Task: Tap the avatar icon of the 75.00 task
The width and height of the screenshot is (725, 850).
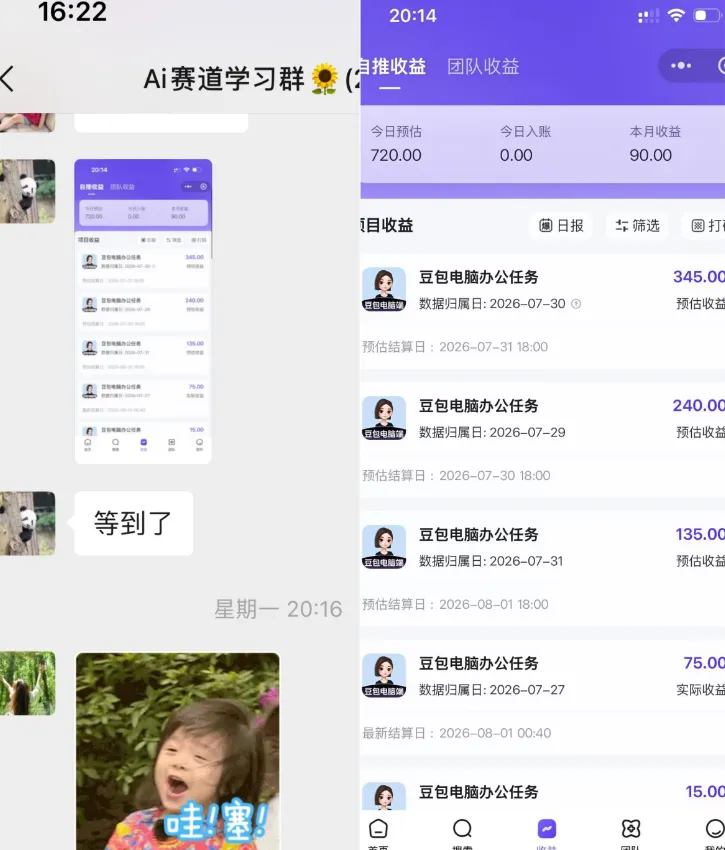Action: click(x=384, y=675)
